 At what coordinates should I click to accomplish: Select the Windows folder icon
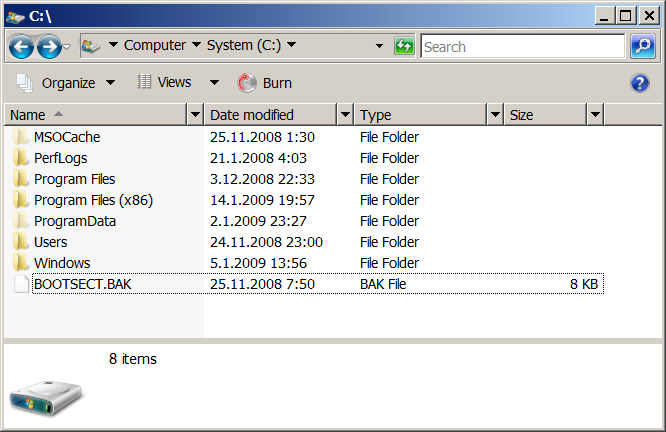click(20, 263)
